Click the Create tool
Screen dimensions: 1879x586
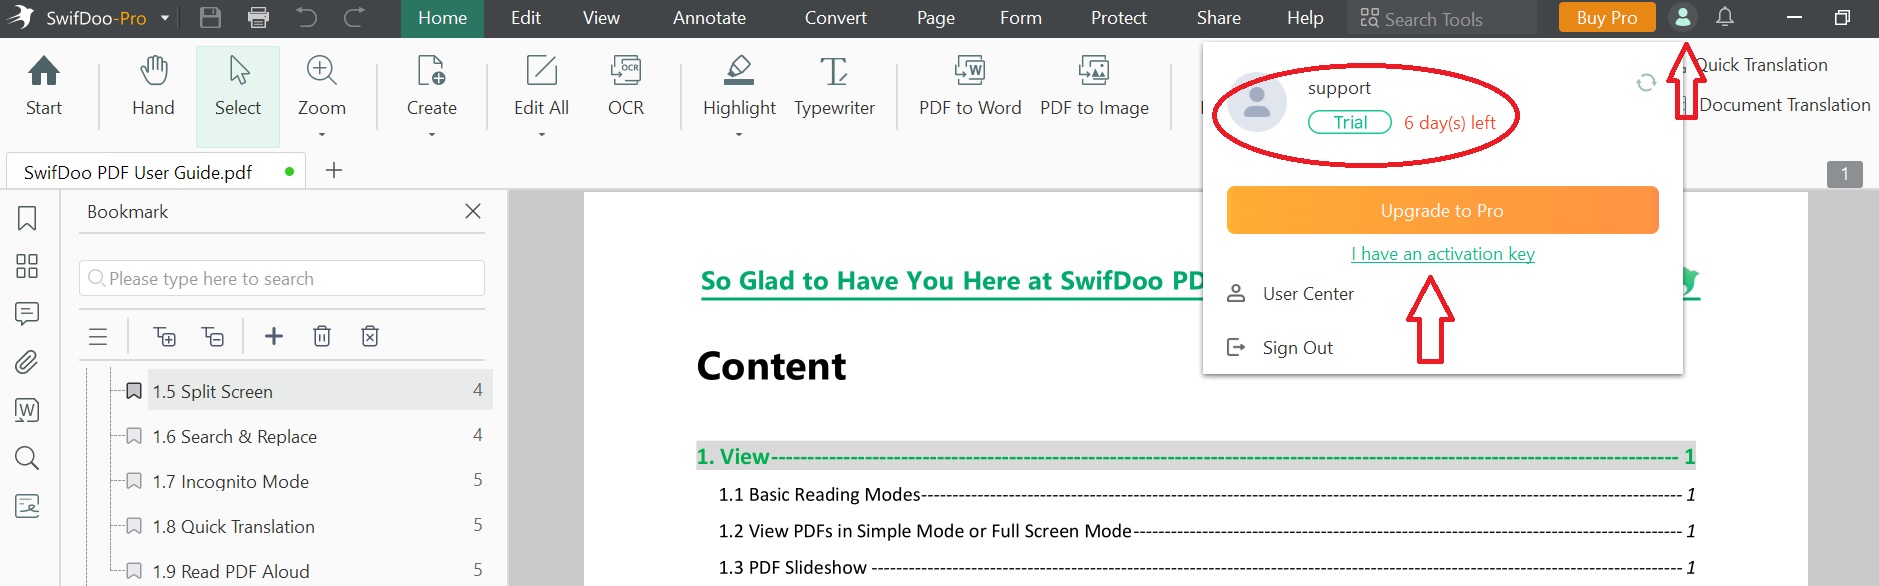[431, 86]
